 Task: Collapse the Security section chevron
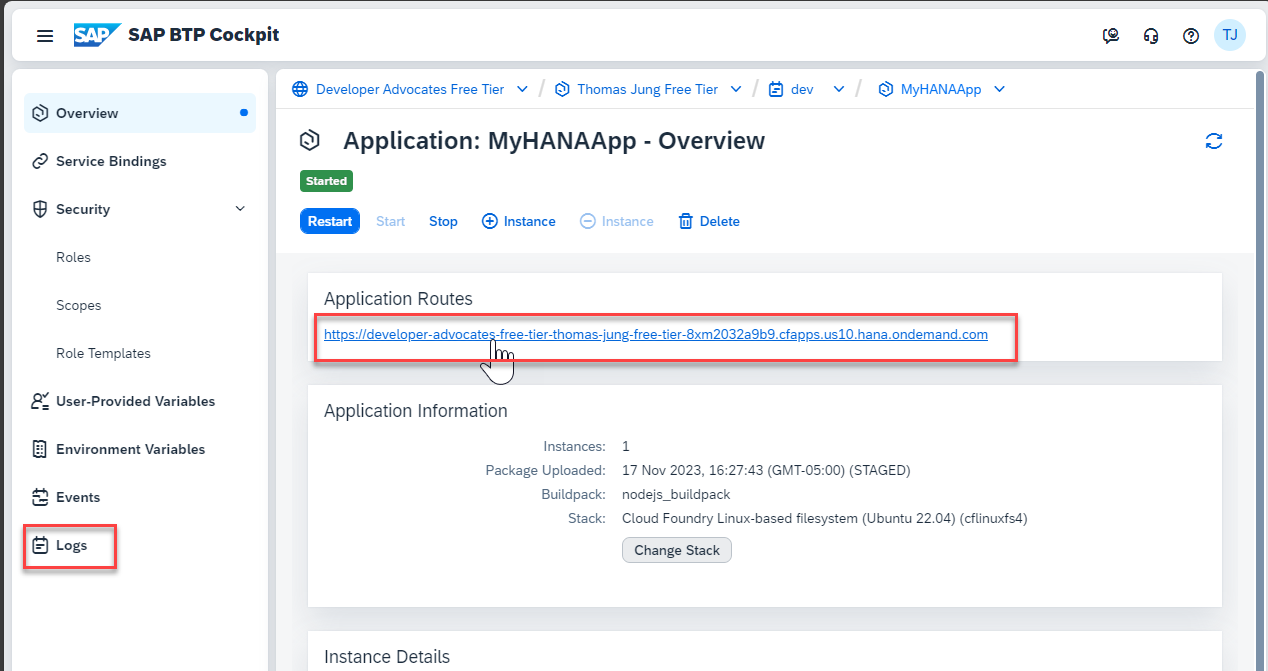point(240,209)
